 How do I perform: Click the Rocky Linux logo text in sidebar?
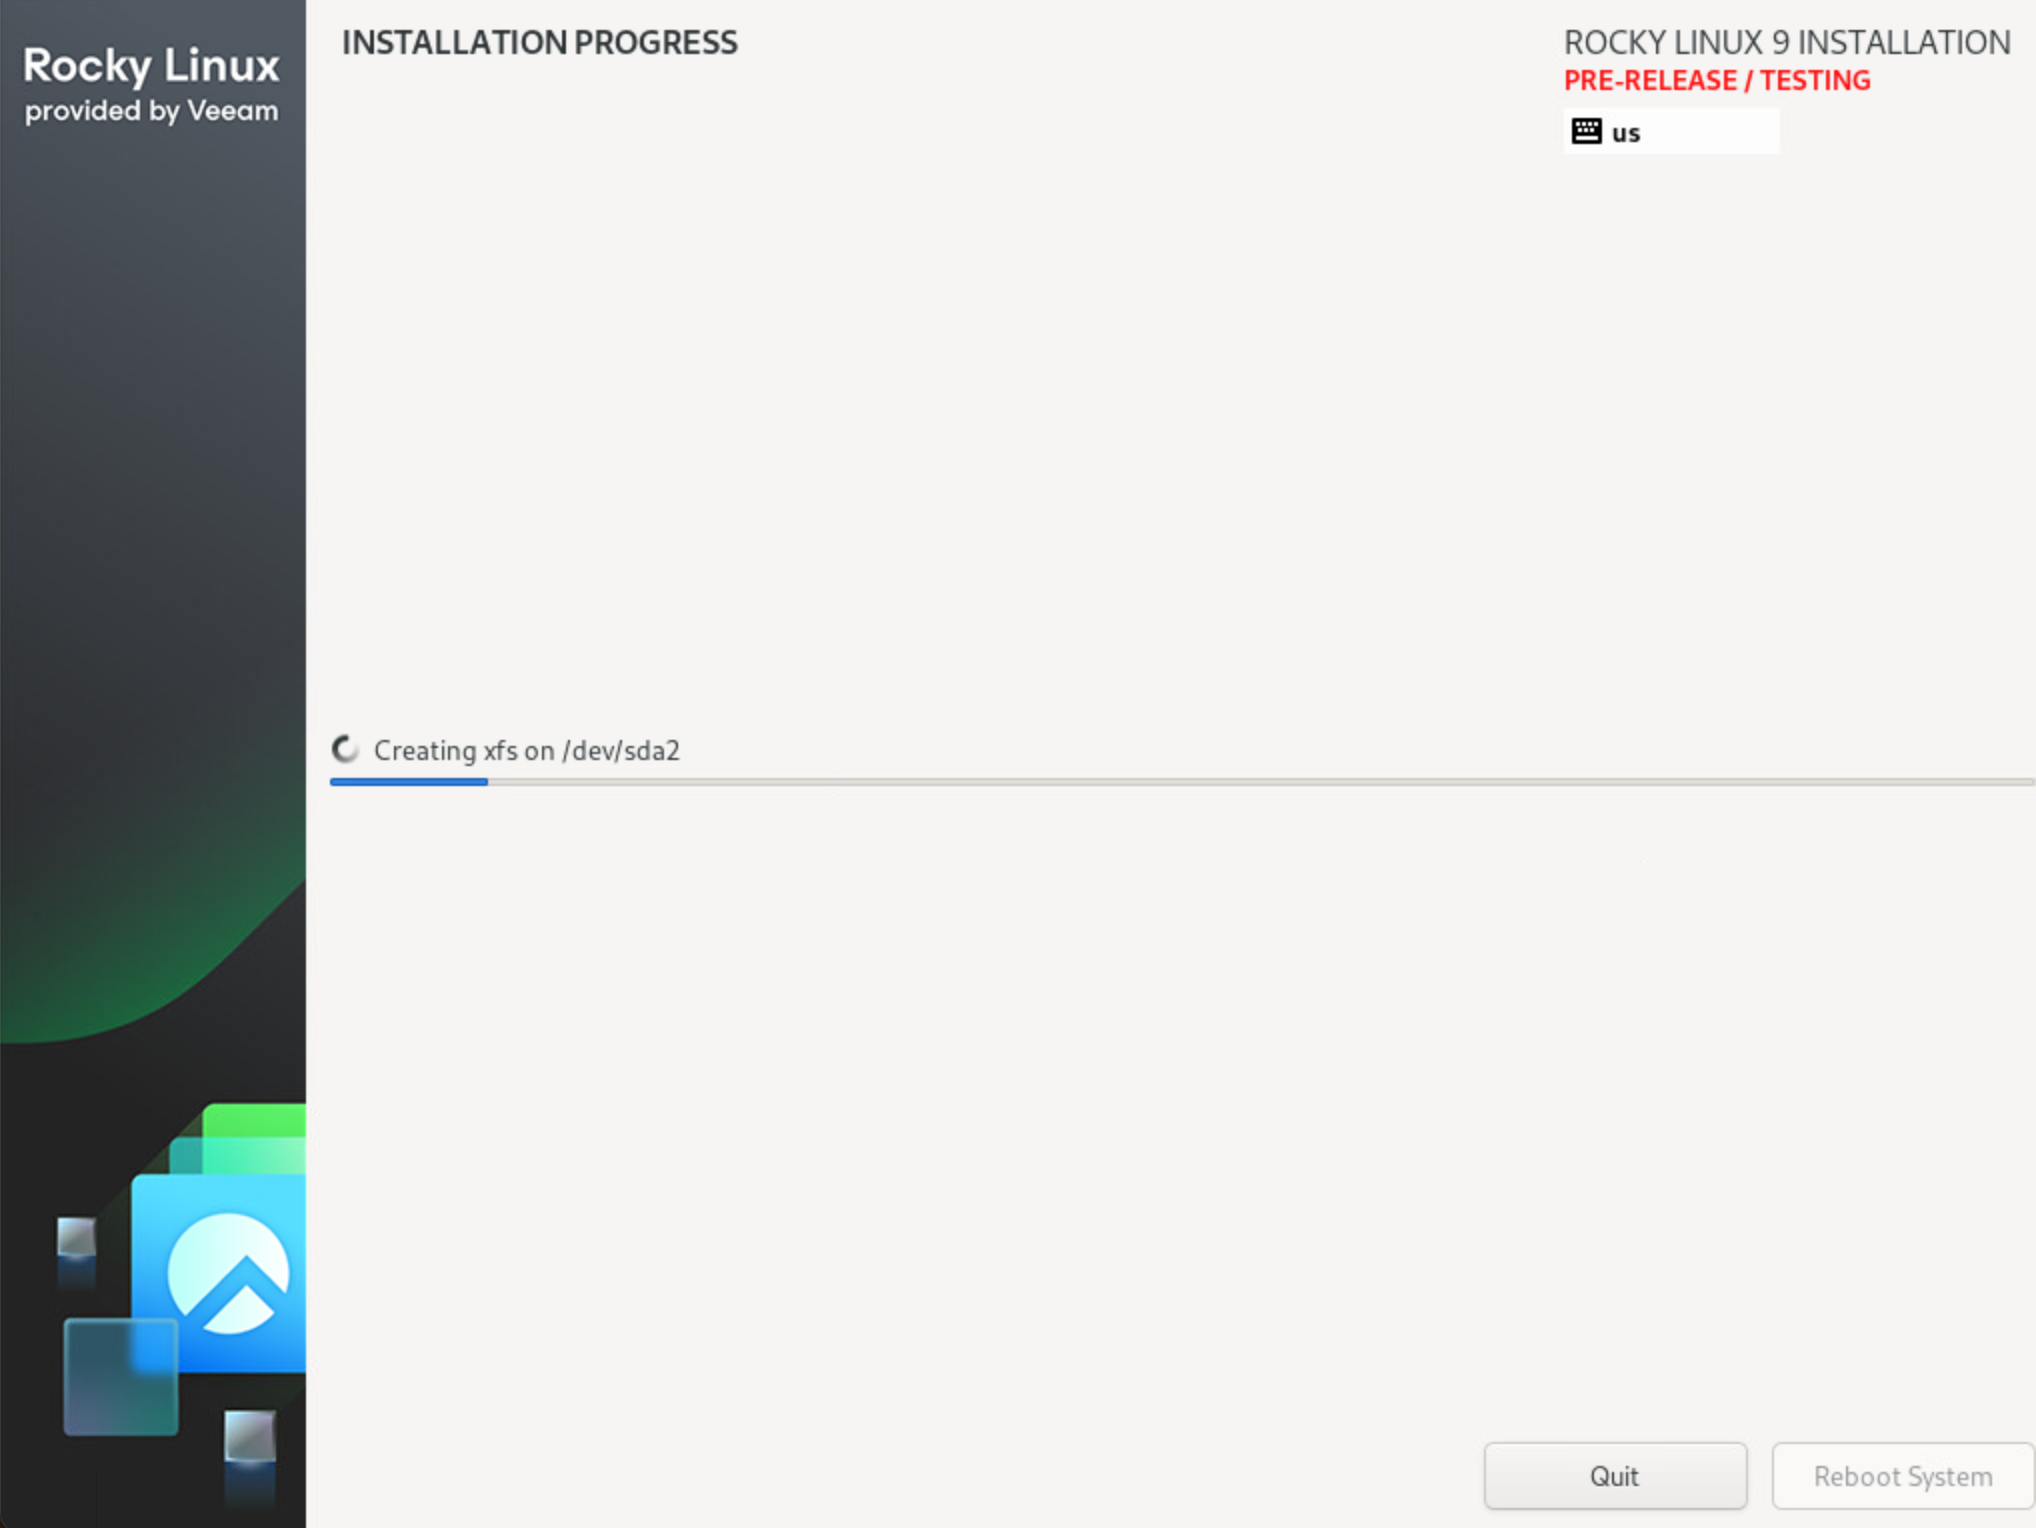point(151,66)
